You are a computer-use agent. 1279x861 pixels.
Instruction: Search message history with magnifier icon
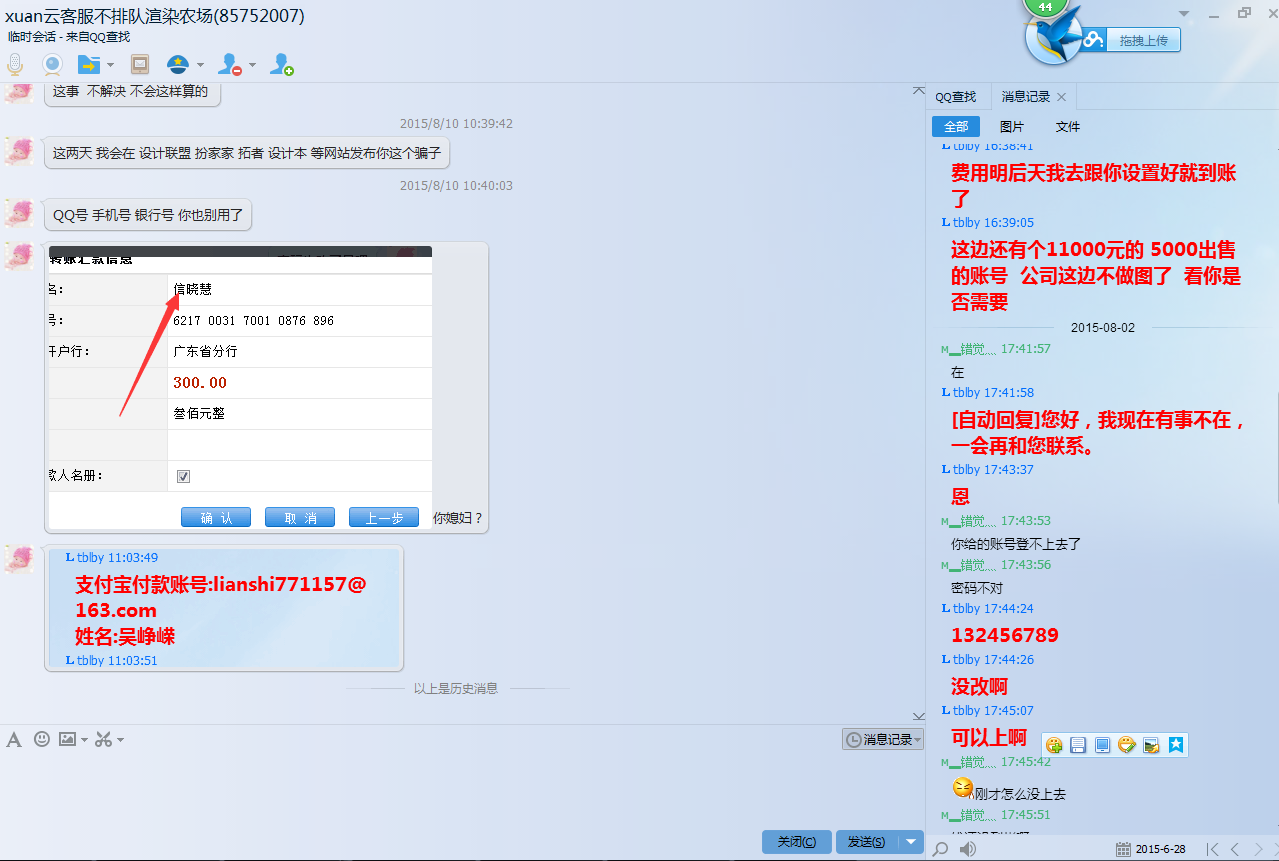tap(941, 849)
